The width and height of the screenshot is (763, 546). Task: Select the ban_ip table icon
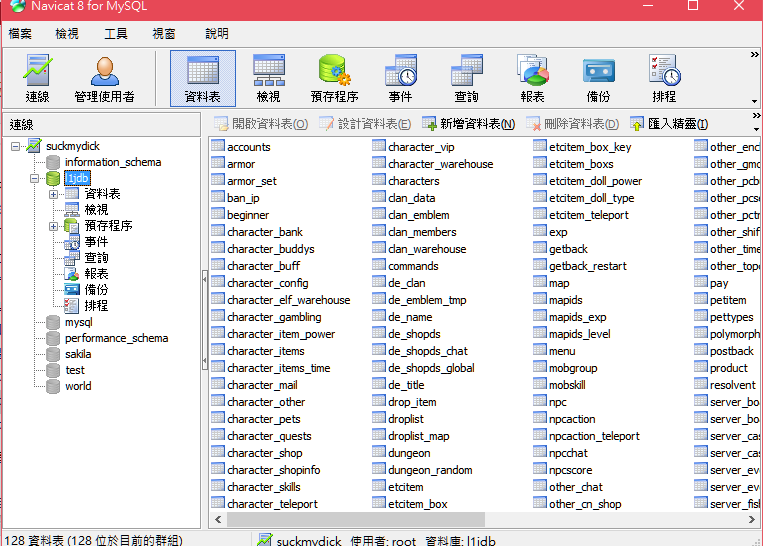218,197
